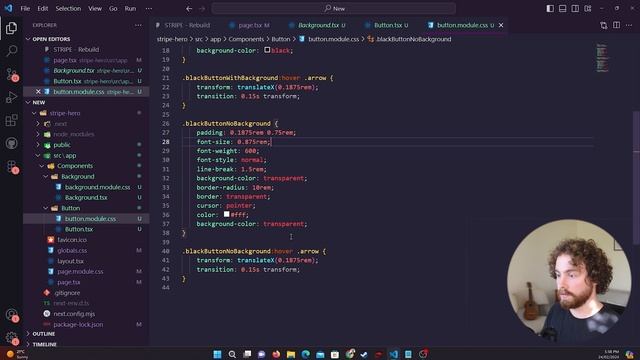640x360 pixels.
Task: Open Customize Layout options
Action: [588, 8]
